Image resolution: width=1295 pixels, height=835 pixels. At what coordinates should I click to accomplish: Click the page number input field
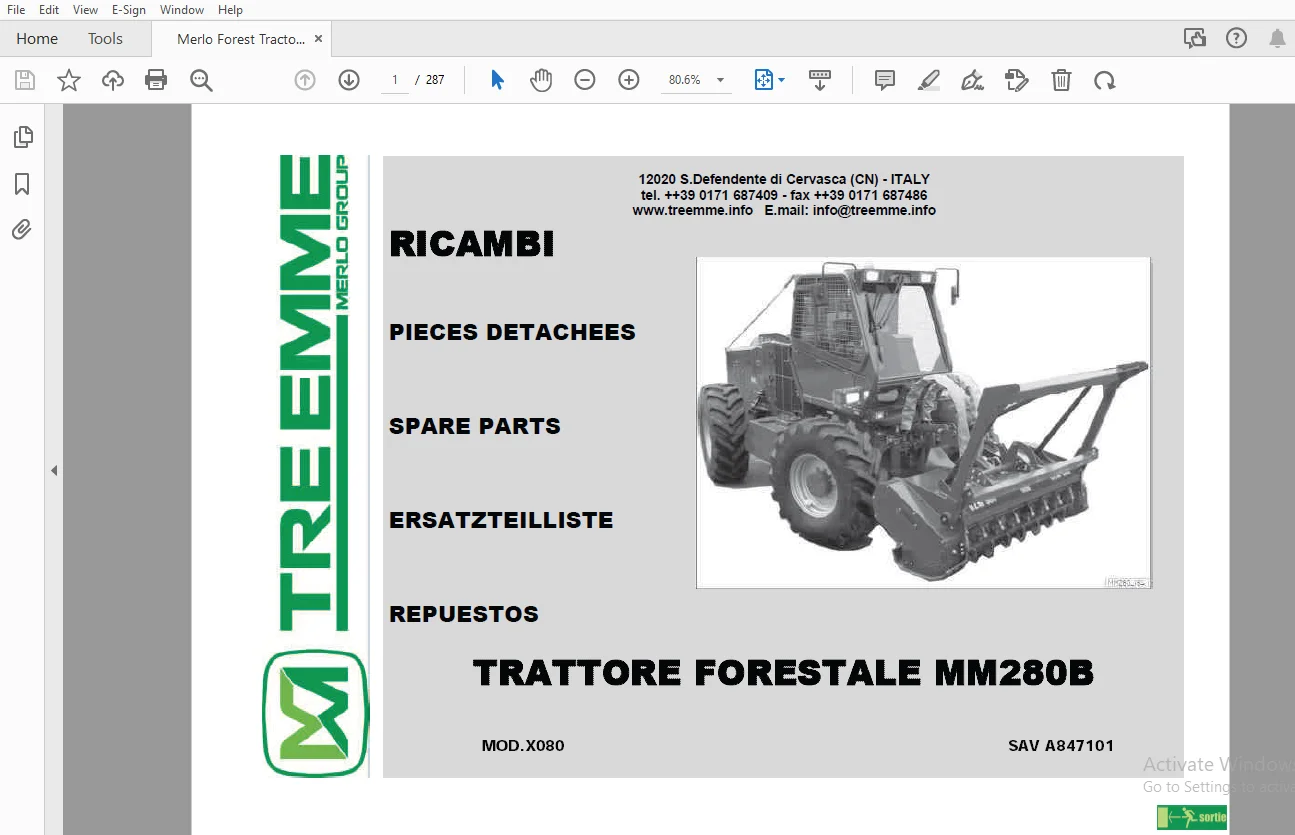[x=395, y=80]
